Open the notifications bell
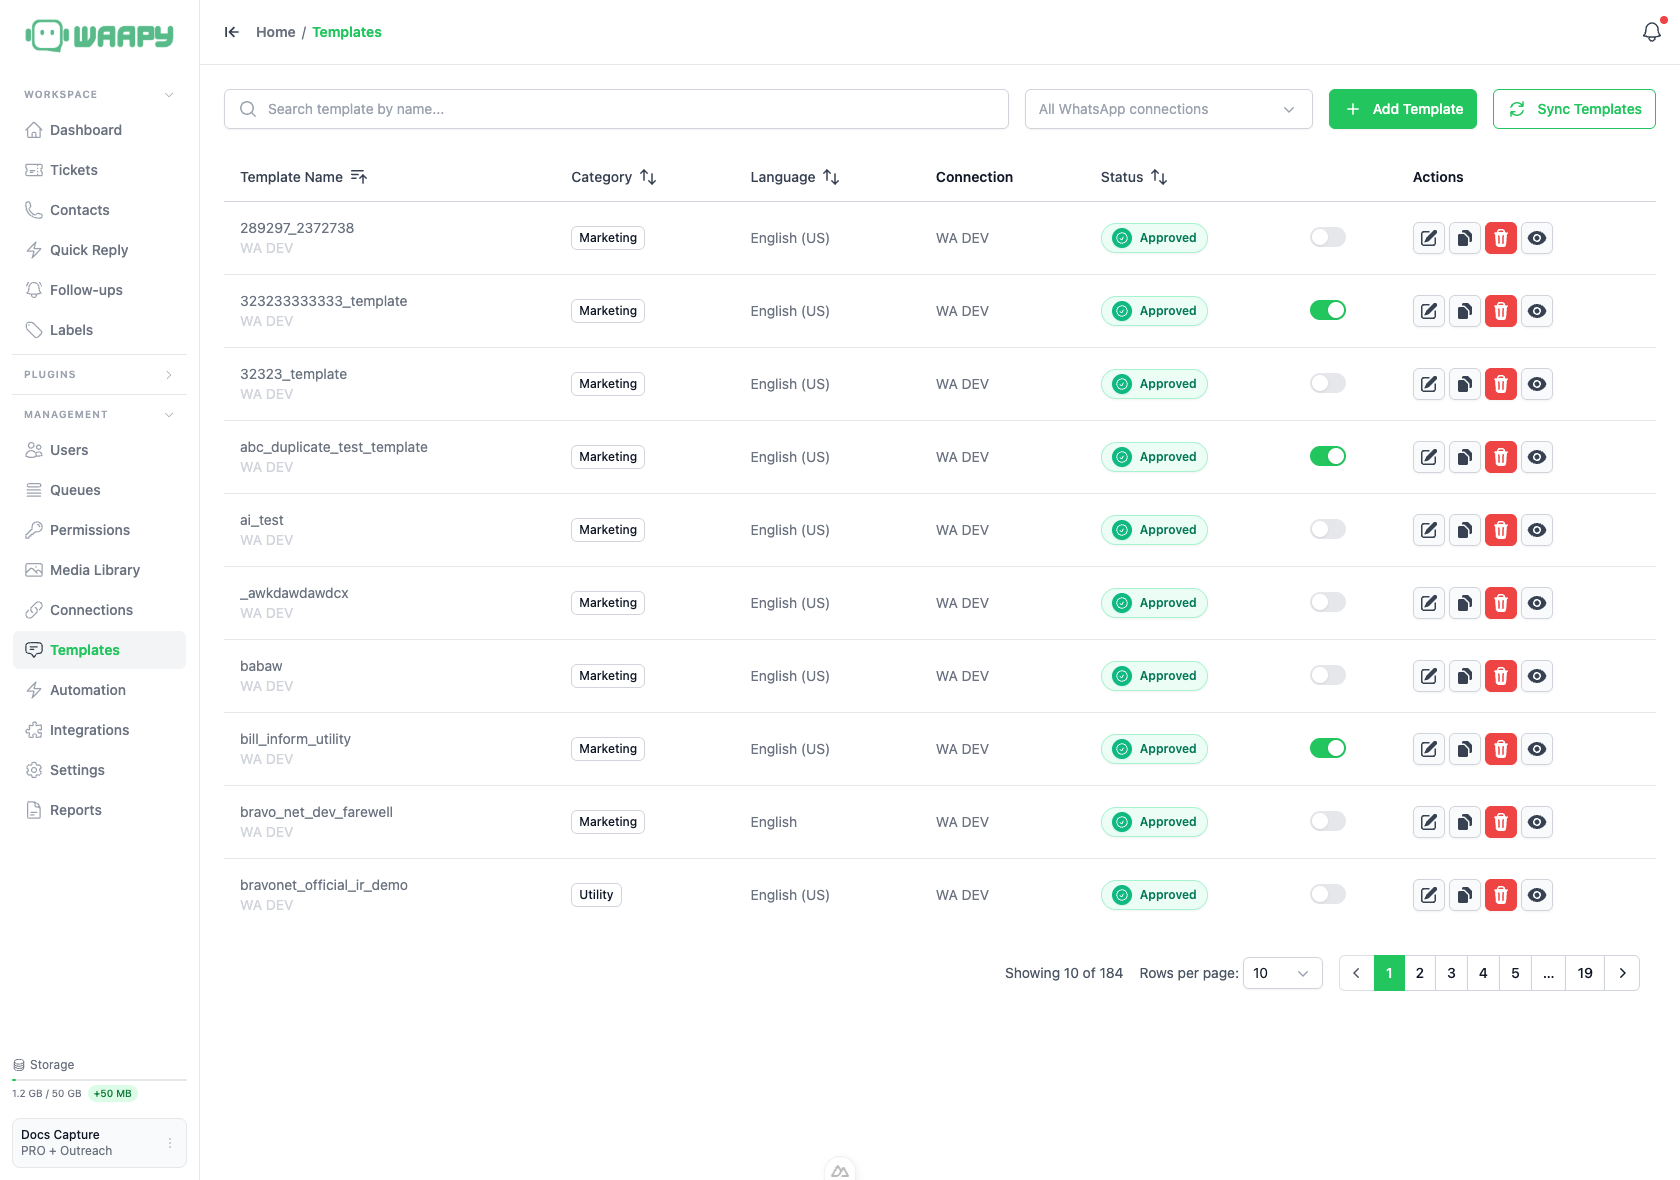 coord(1652,32)
